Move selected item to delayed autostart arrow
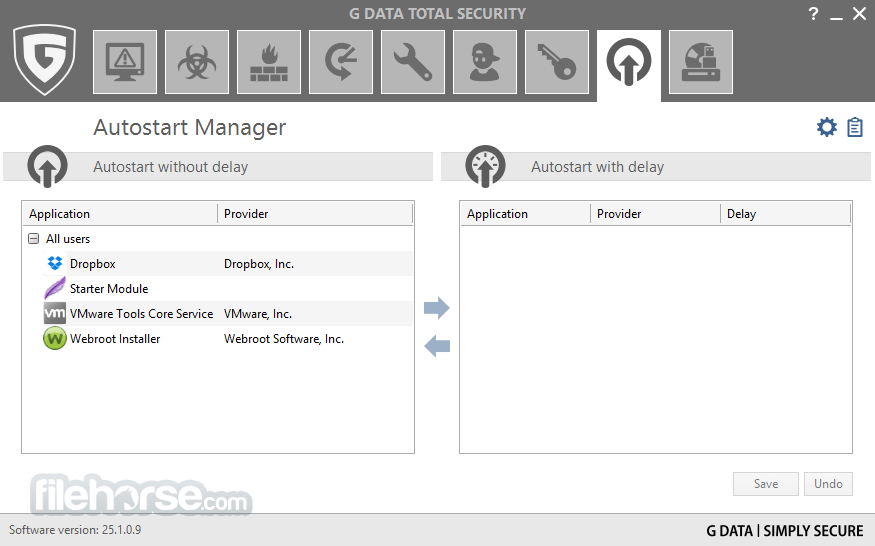Screen dimensions: 875x546 (x=437, y=308)
